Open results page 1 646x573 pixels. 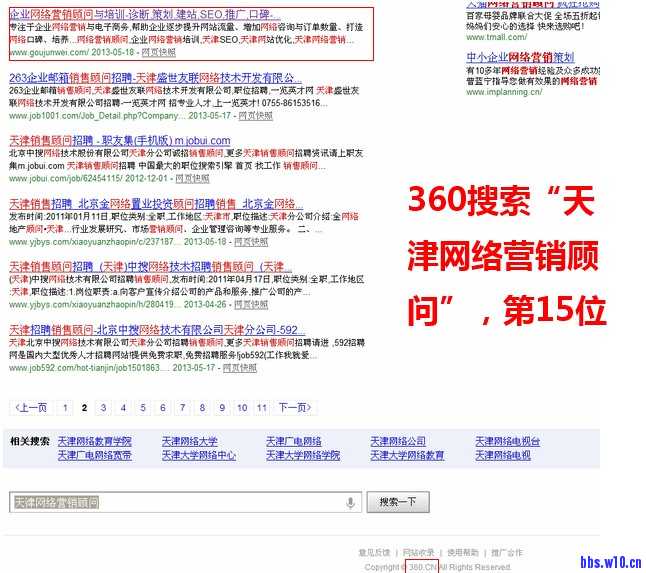[65, 408]
